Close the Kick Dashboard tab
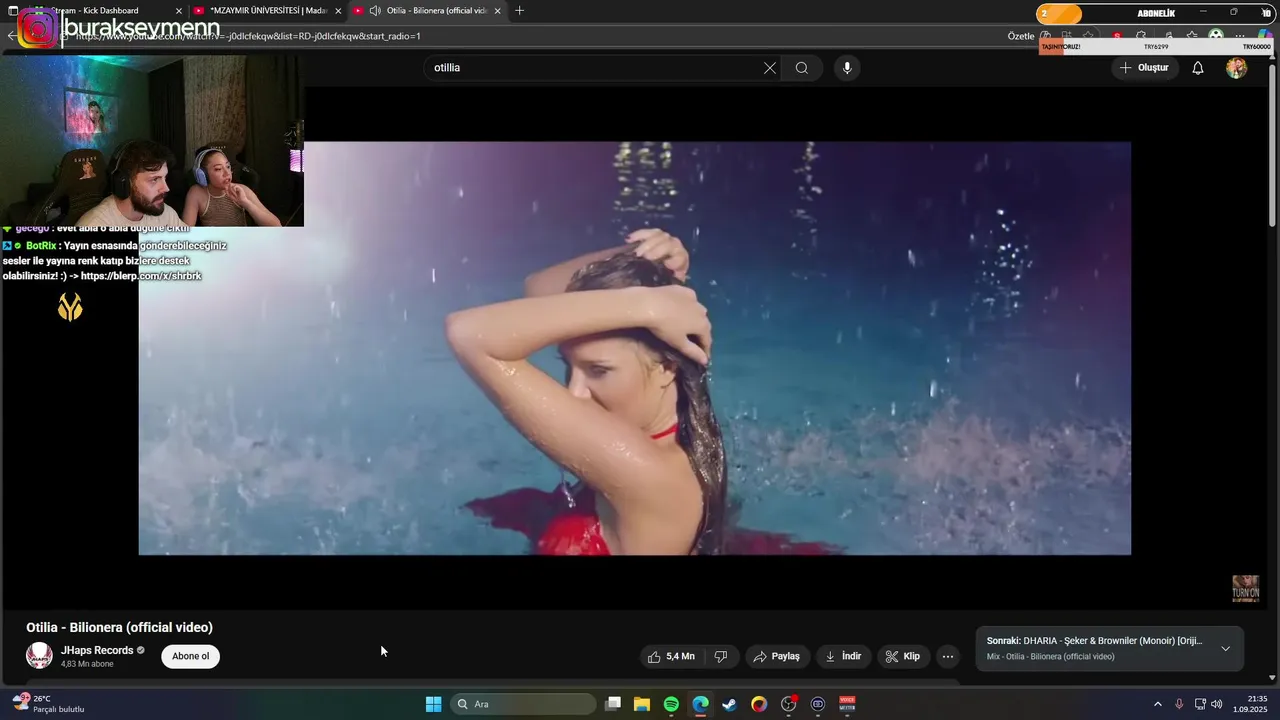Screen dimensions: 1280x720 pyautogui.click(x=179, y=11)
